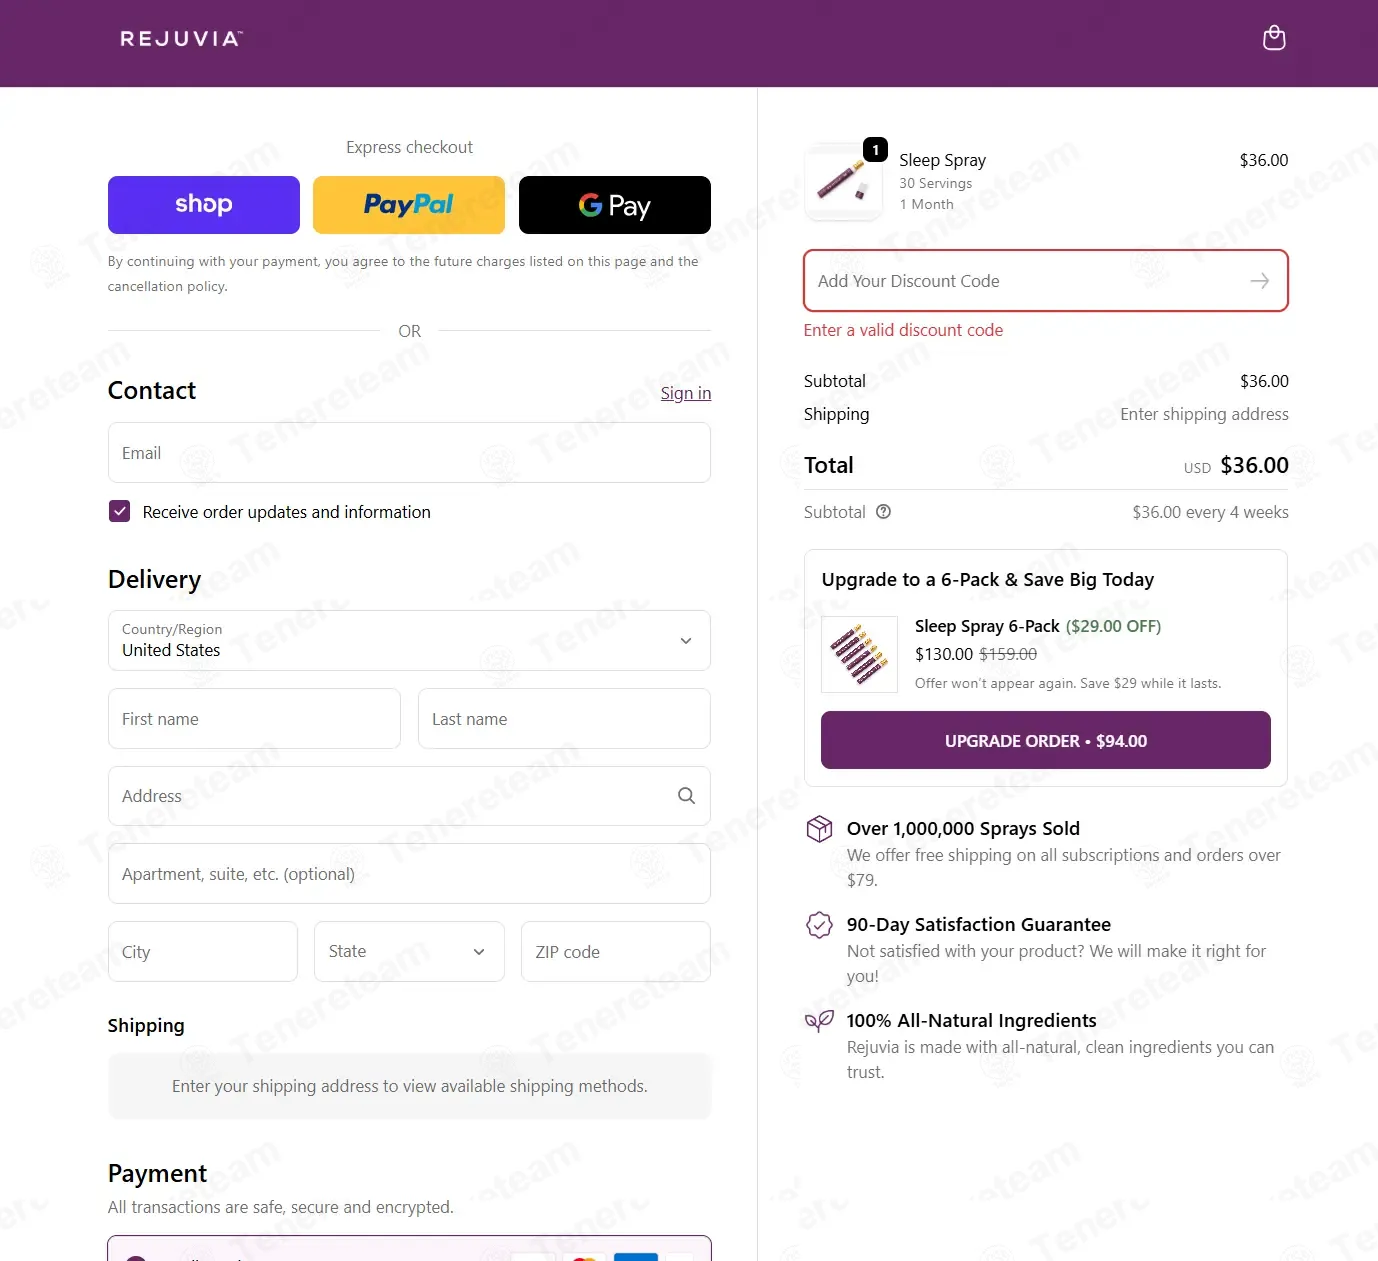Image resolution: width=1378 pixels, height=1261 pixels.
Task: Open the recurring subtotal help icon
Action: coord(883,512)
